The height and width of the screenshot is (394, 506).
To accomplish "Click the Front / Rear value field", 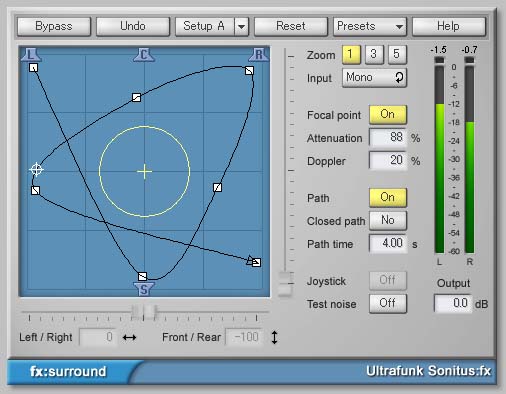I will click(x=245, y=337).
